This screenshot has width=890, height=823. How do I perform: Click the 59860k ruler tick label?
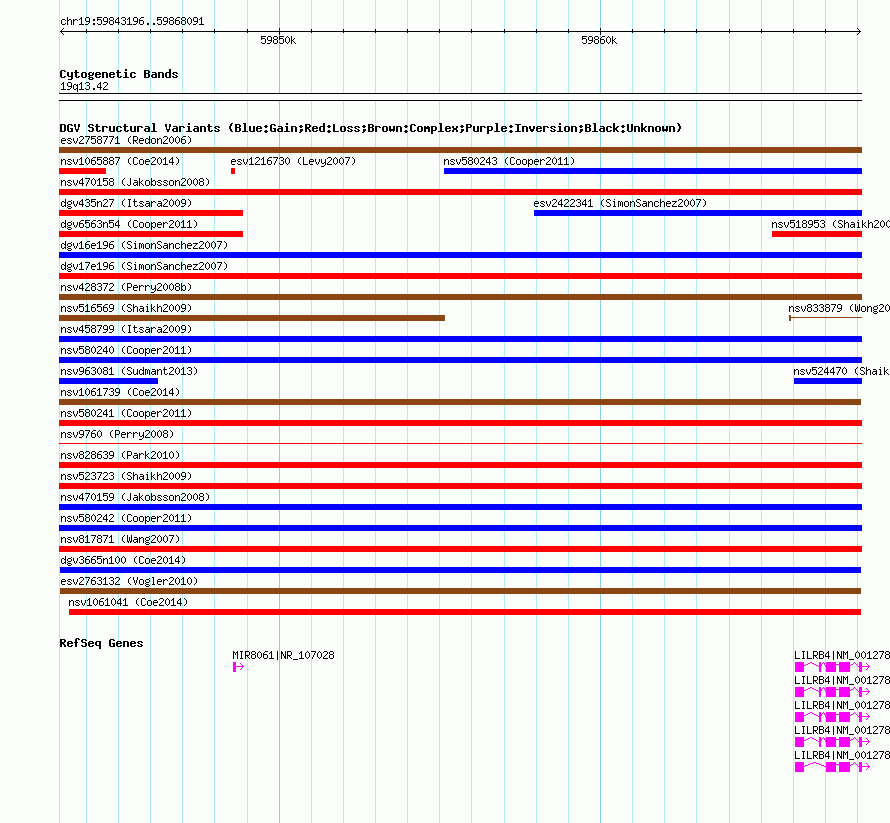599,40
